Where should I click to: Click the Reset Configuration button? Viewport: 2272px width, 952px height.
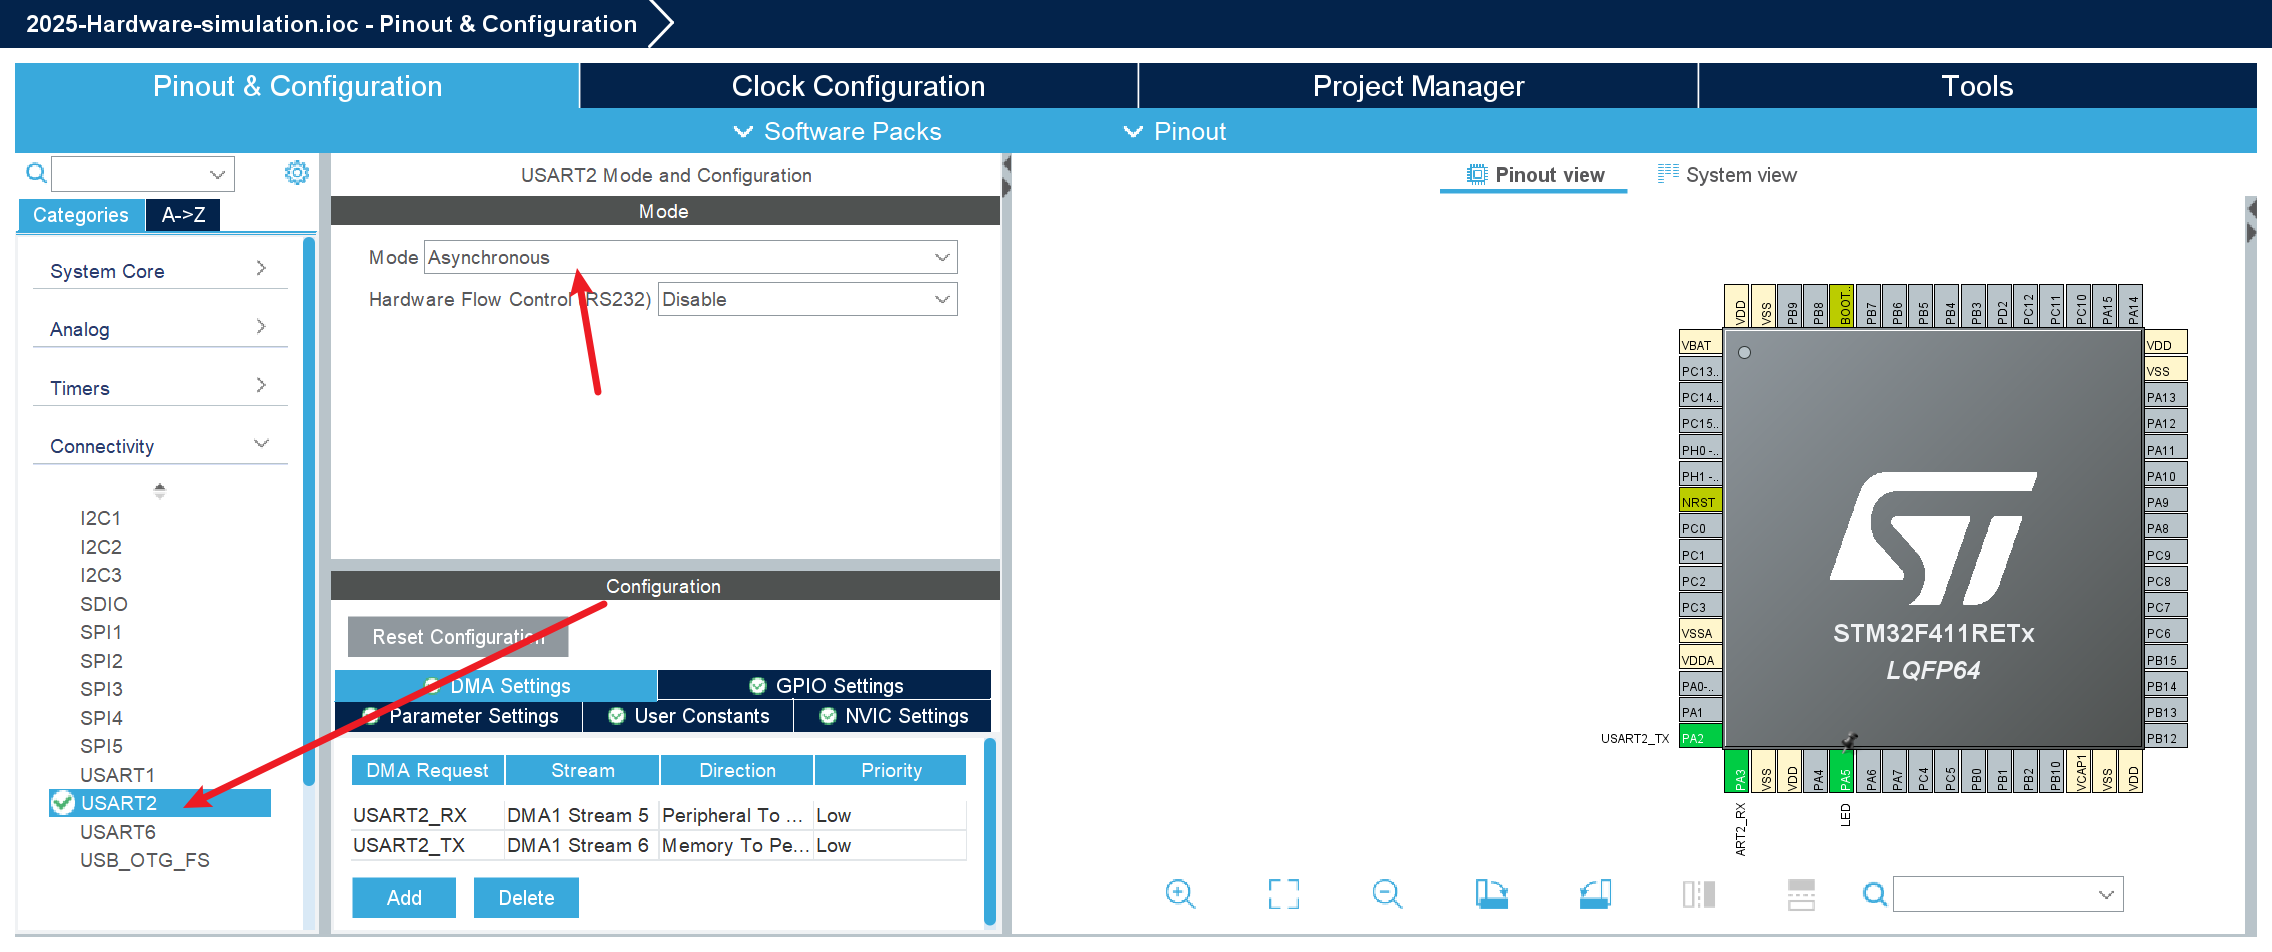tap(458, 636)
